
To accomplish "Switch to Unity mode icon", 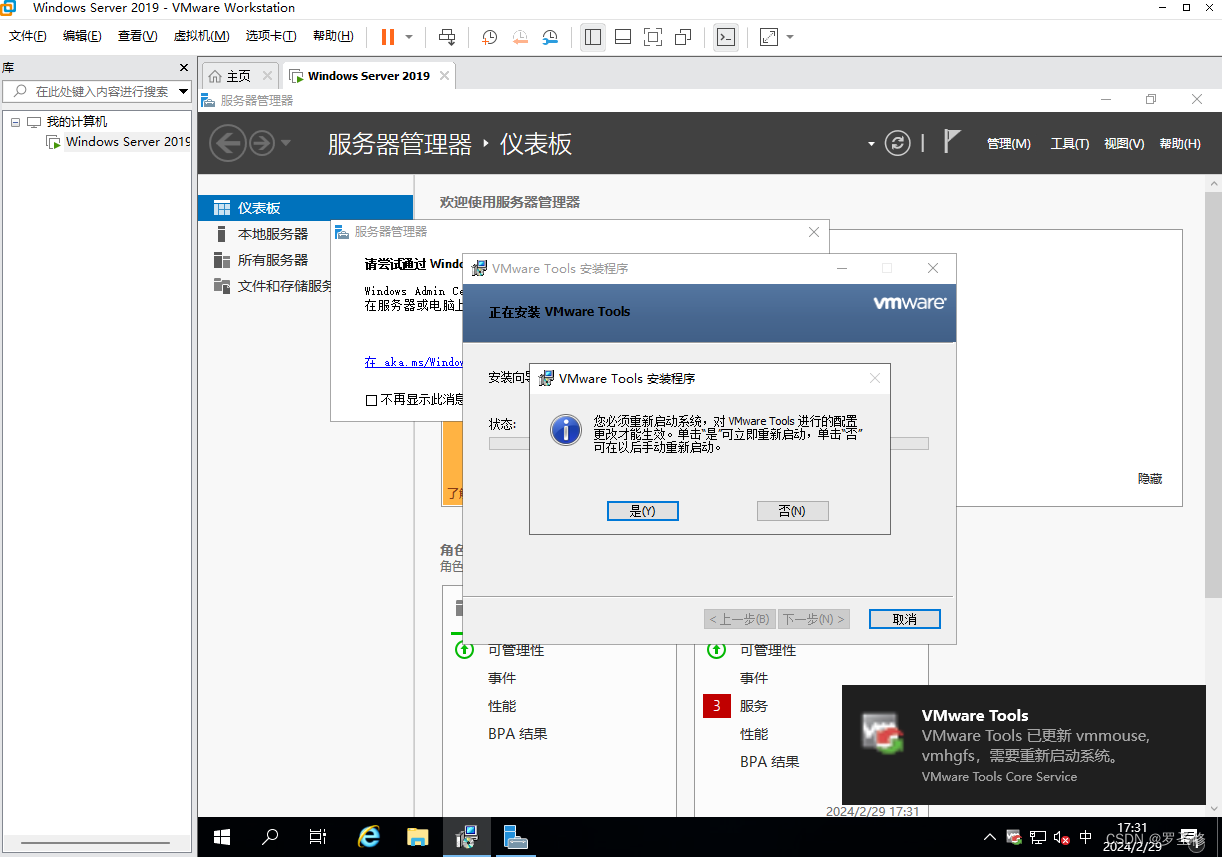I will [683, 37].
